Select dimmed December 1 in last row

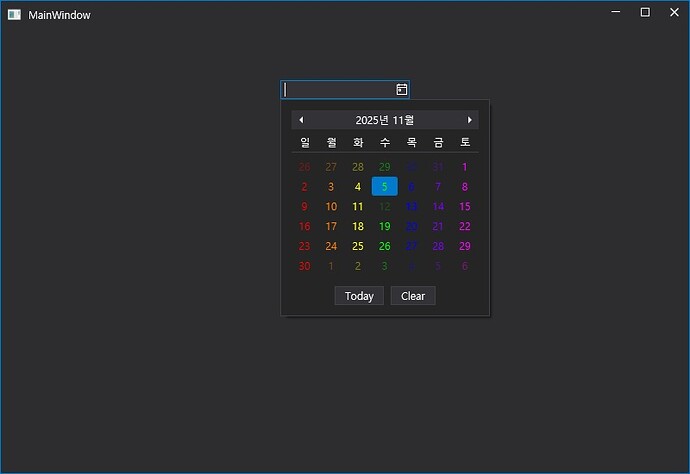[331, 266]
